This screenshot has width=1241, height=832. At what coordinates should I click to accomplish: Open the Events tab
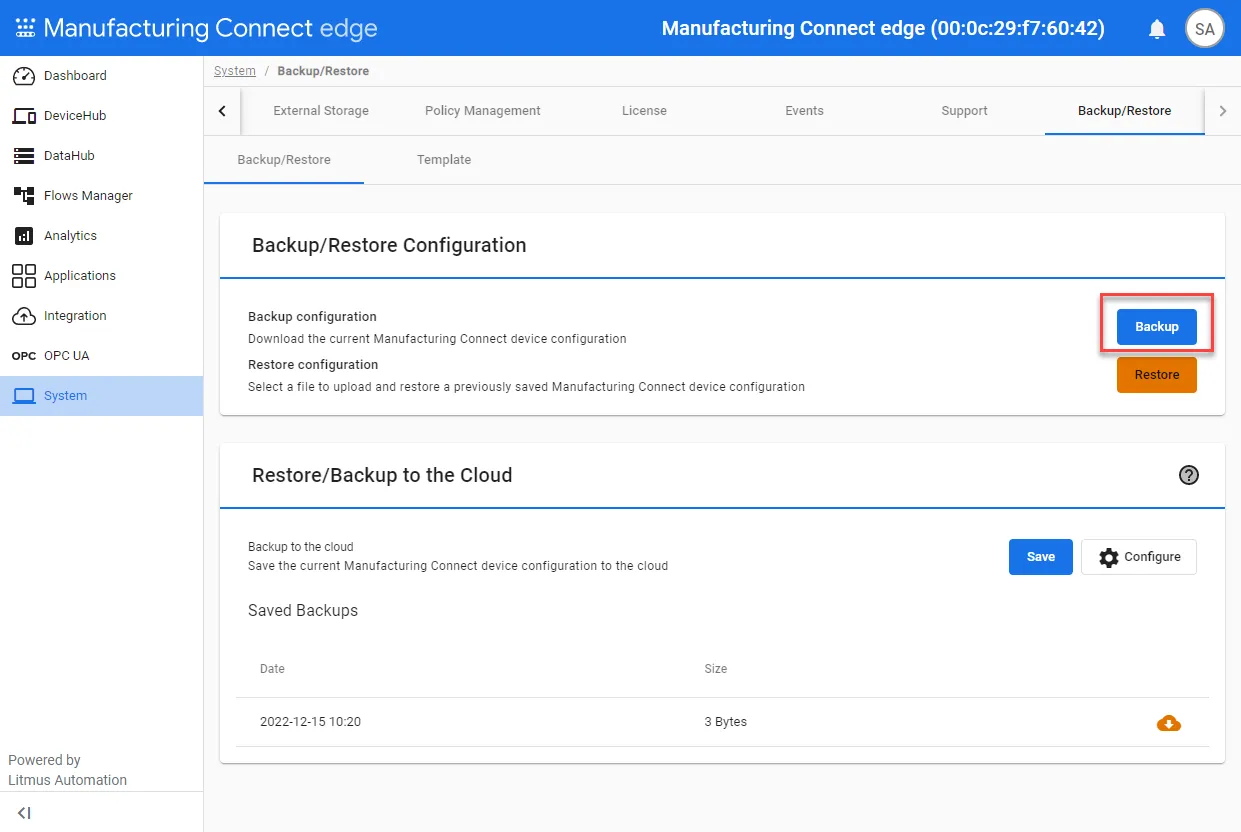pyautogui.click(x=804, y=111)
